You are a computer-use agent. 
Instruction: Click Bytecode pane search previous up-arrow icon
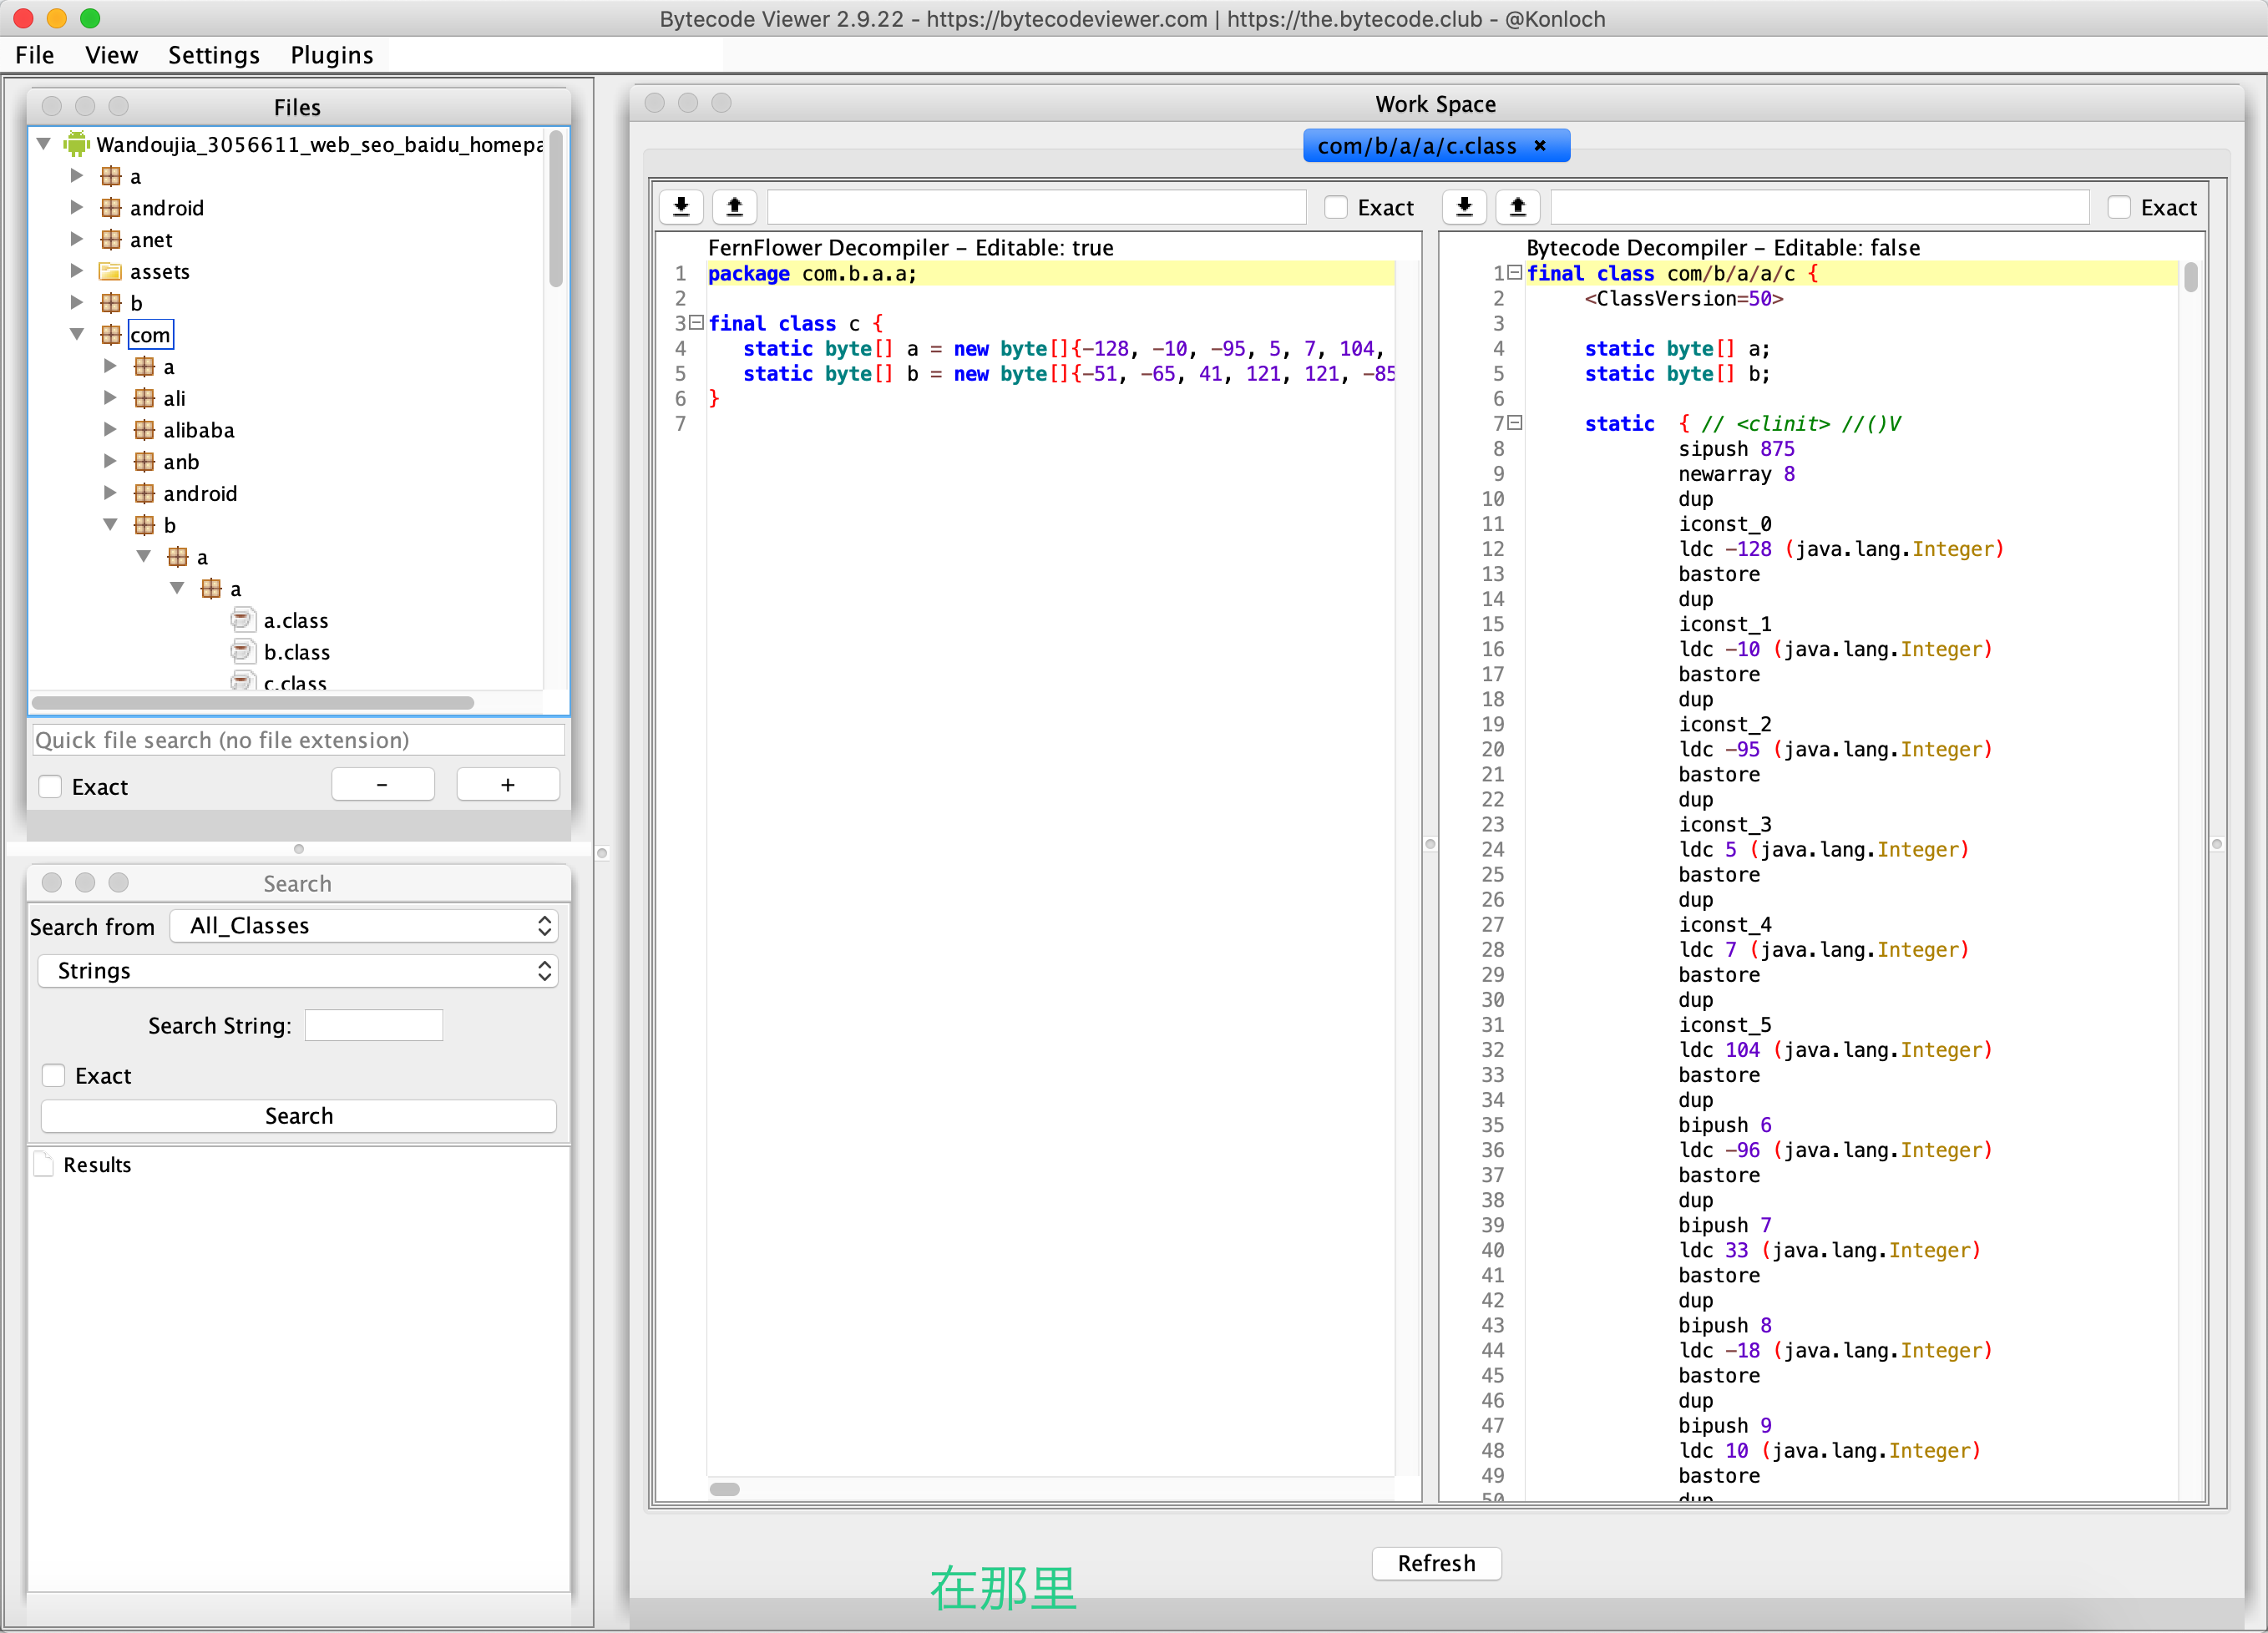1517,207
